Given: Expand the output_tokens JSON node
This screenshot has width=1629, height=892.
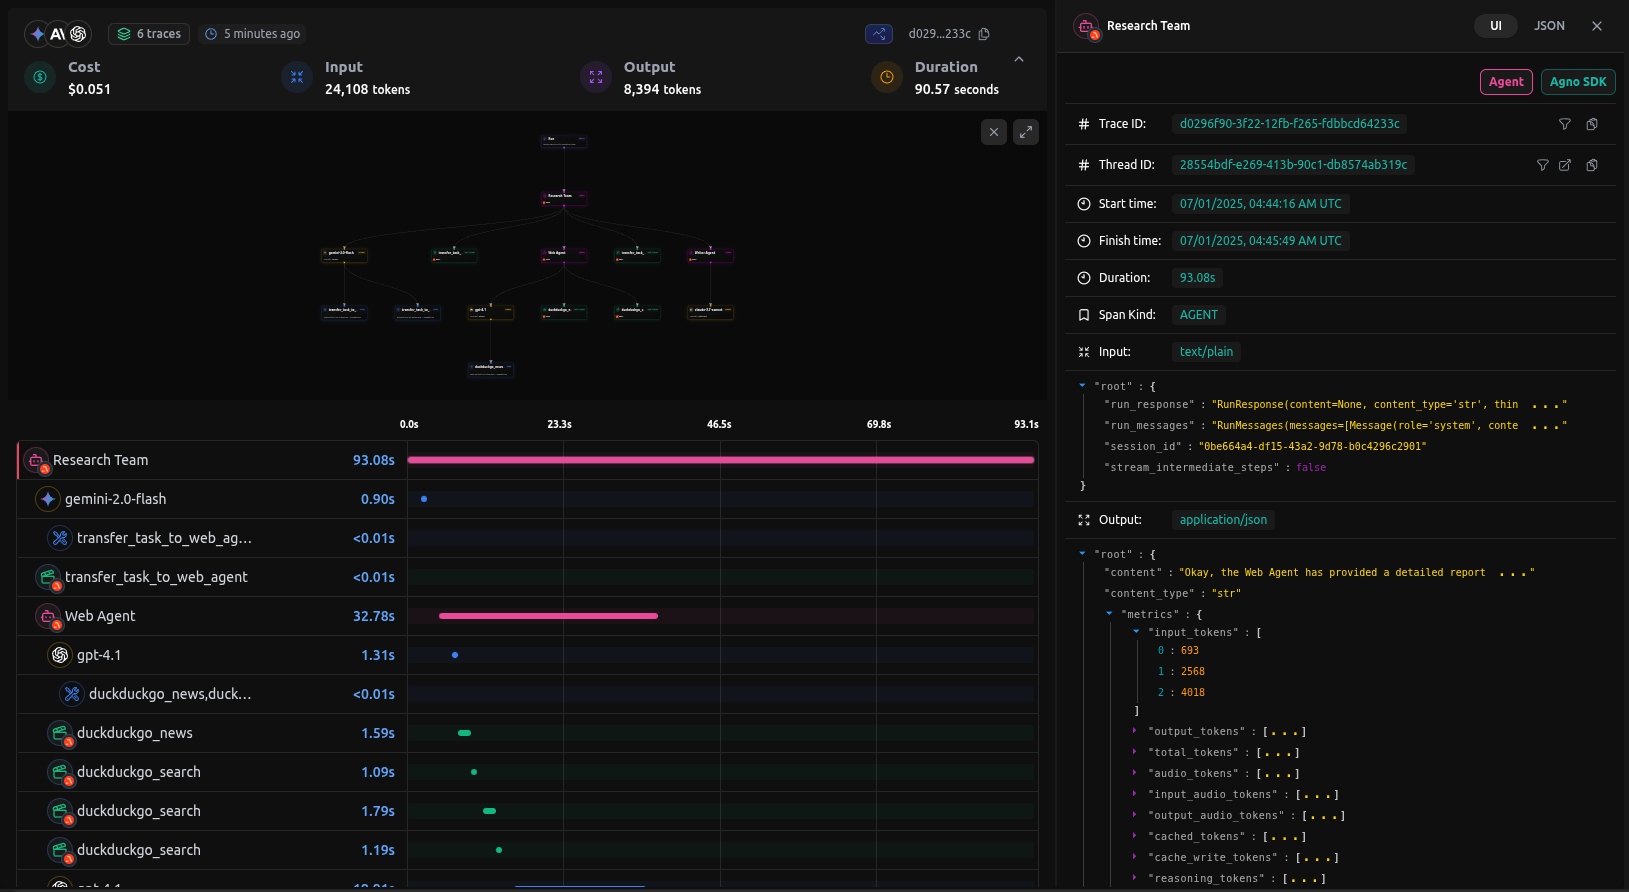Looking at the screenshot, I should tap(1134, 732).
